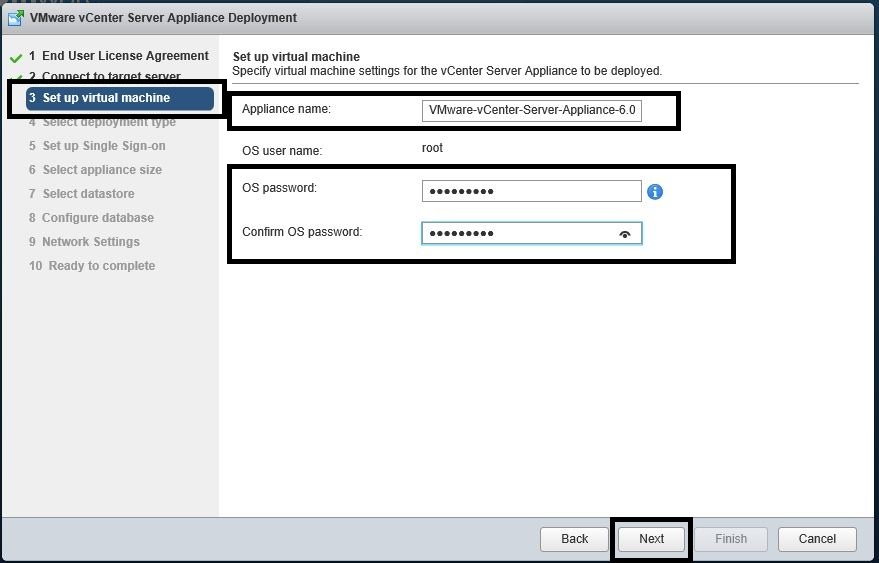Select step 3 Set up virtual machine
The height and width of the screenshot is (563, 879).
point(106,98)
